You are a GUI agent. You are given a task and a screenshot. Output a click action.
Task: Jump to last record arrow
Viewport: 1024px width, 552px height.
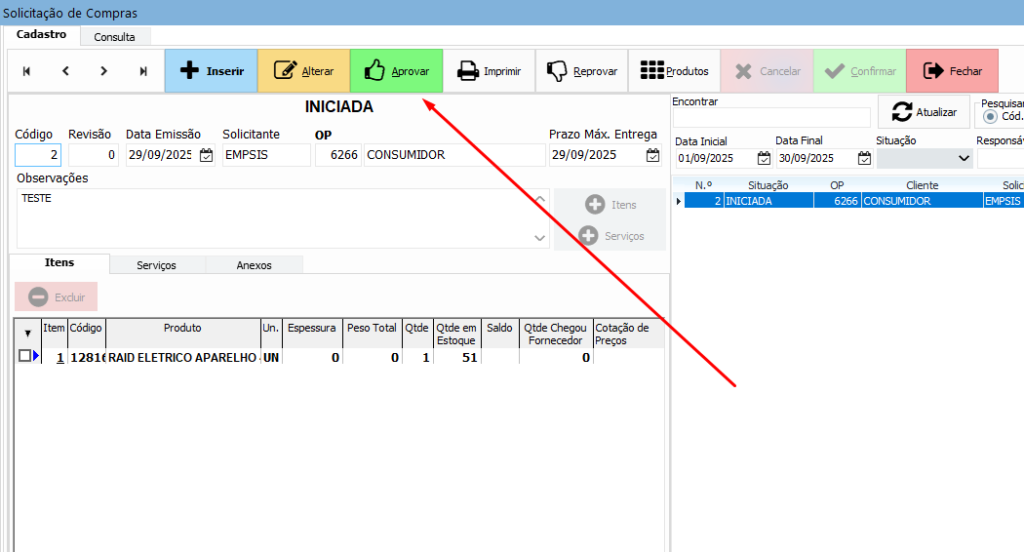point(143,71)
